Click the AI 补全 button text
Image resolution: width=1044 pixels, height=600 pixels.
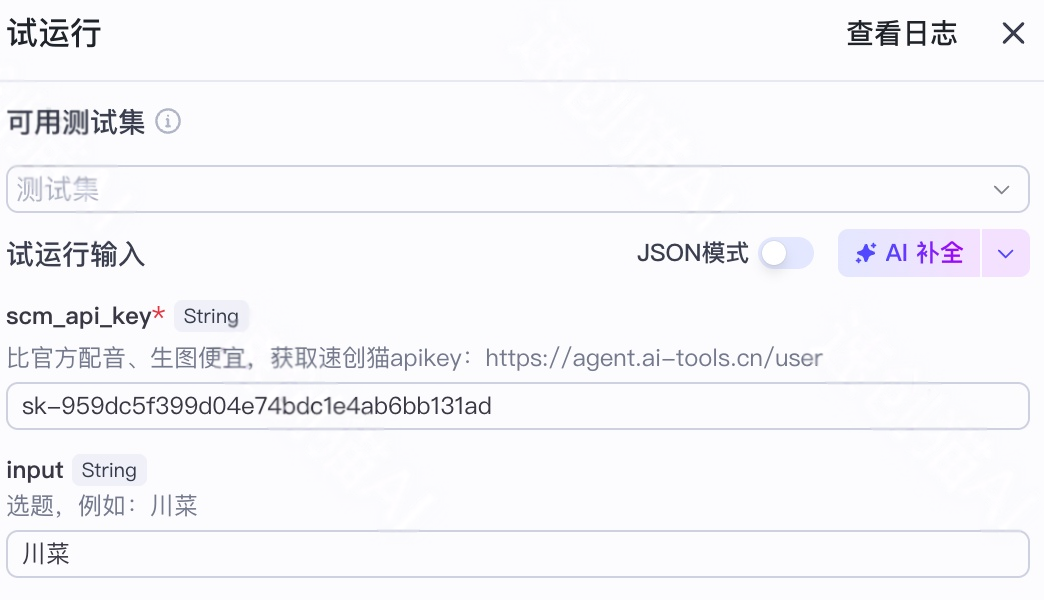click(x=924, y=254)
